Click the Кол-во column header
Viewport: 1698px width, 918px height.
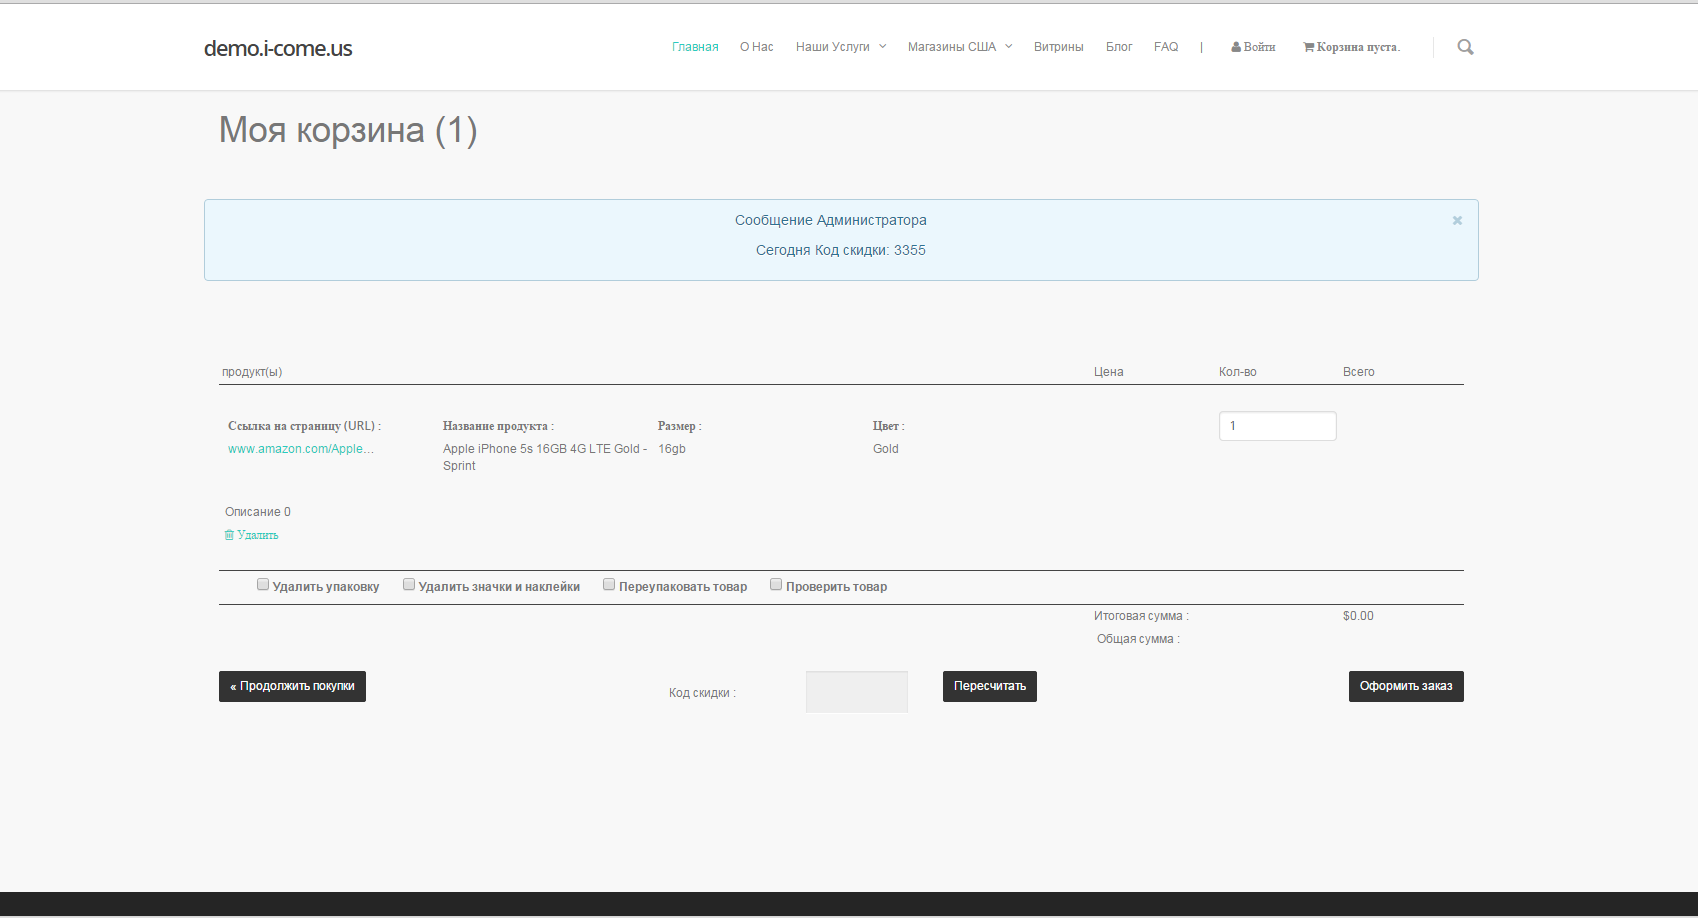(x=1238, y=372)
